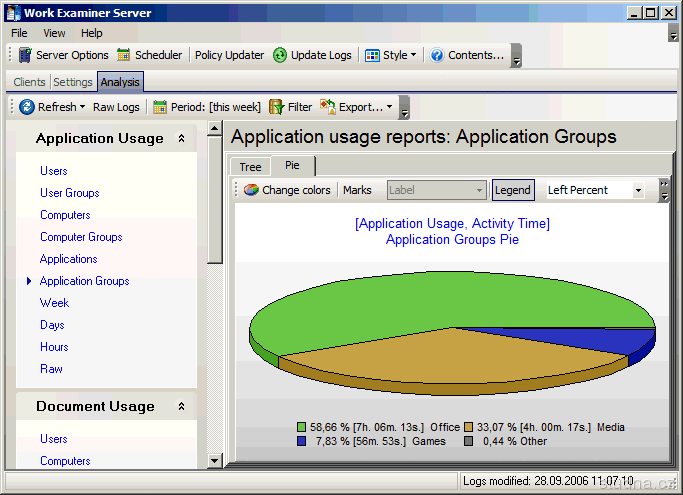Click the Change colors palette icon
This screenshot has height=495, width=683.
252,190
